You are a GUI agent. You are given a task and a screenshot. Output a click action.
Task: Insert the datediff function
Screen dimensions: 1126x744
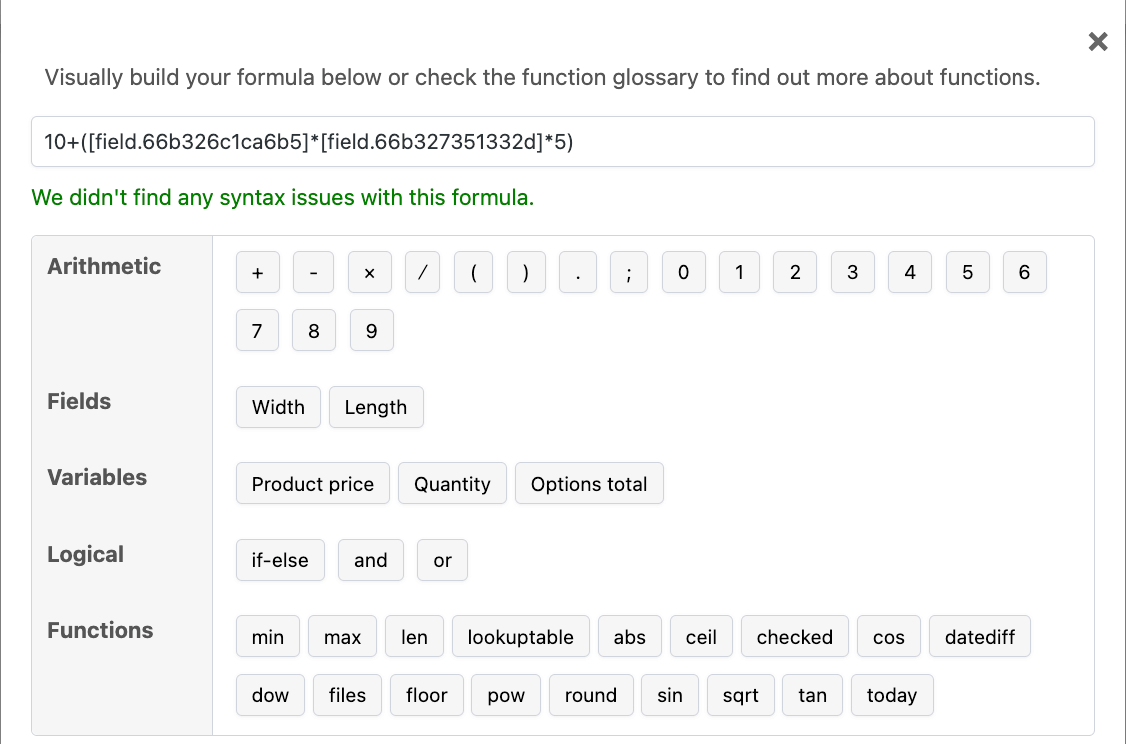coord(980,636)
